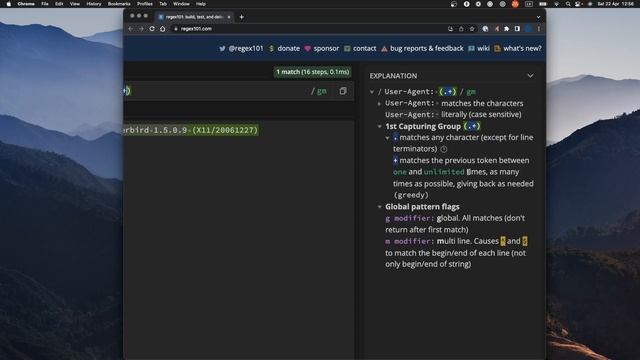
Task: Open the Chrome extensions puzzle icon
Action: click(x=507, y=29)
